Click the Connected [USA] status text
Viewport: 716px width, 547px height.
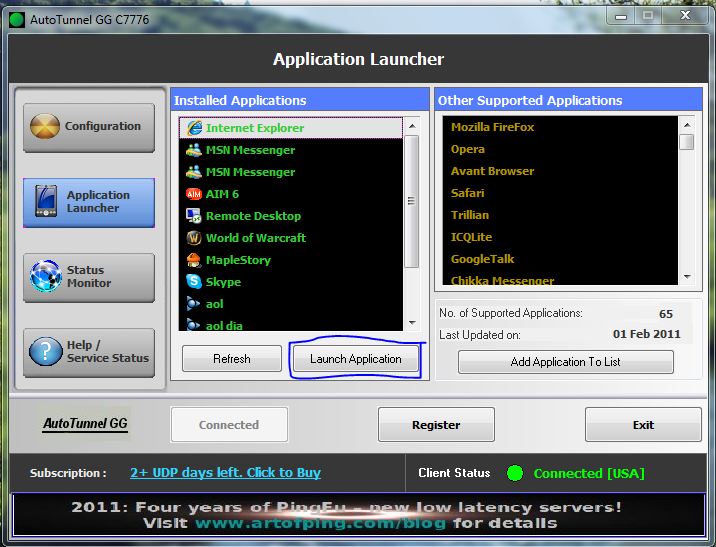click(x=589, y=473)
